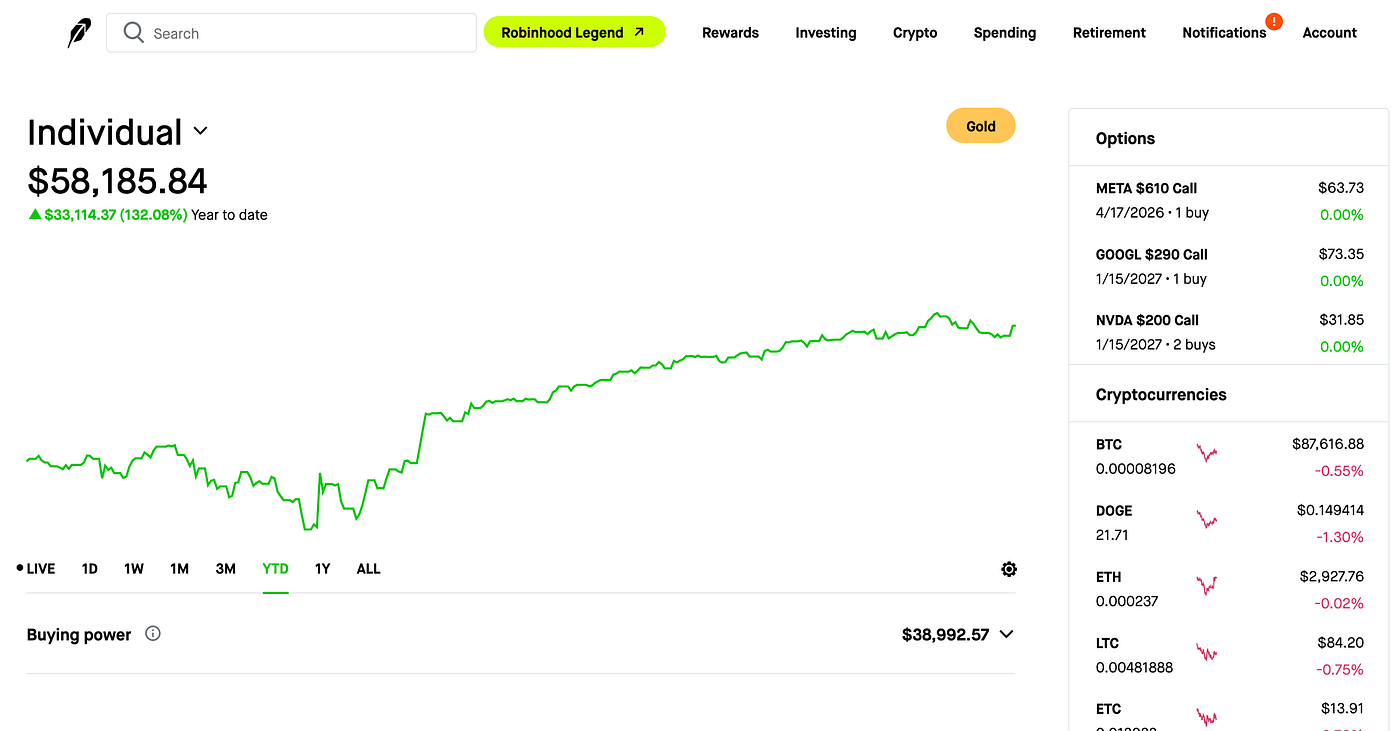View Notifications
1400x731 pixels.
pos(1224,33)
